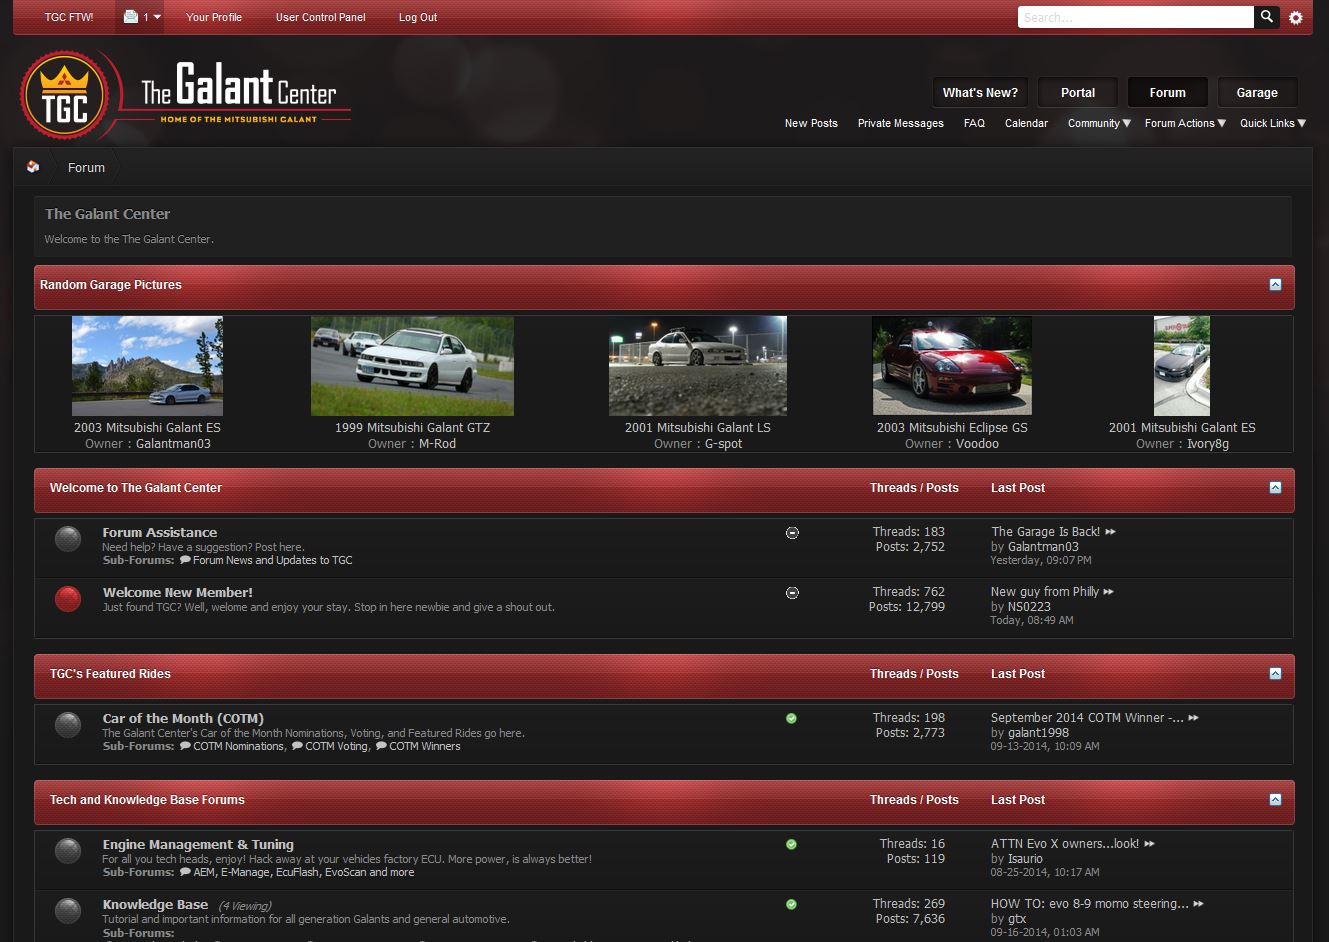The height and width of the screenshot is (942, 1329).
Task: Open 2001 Mitsubishi Galant ES garage picture
Action: click(1182, 366)
